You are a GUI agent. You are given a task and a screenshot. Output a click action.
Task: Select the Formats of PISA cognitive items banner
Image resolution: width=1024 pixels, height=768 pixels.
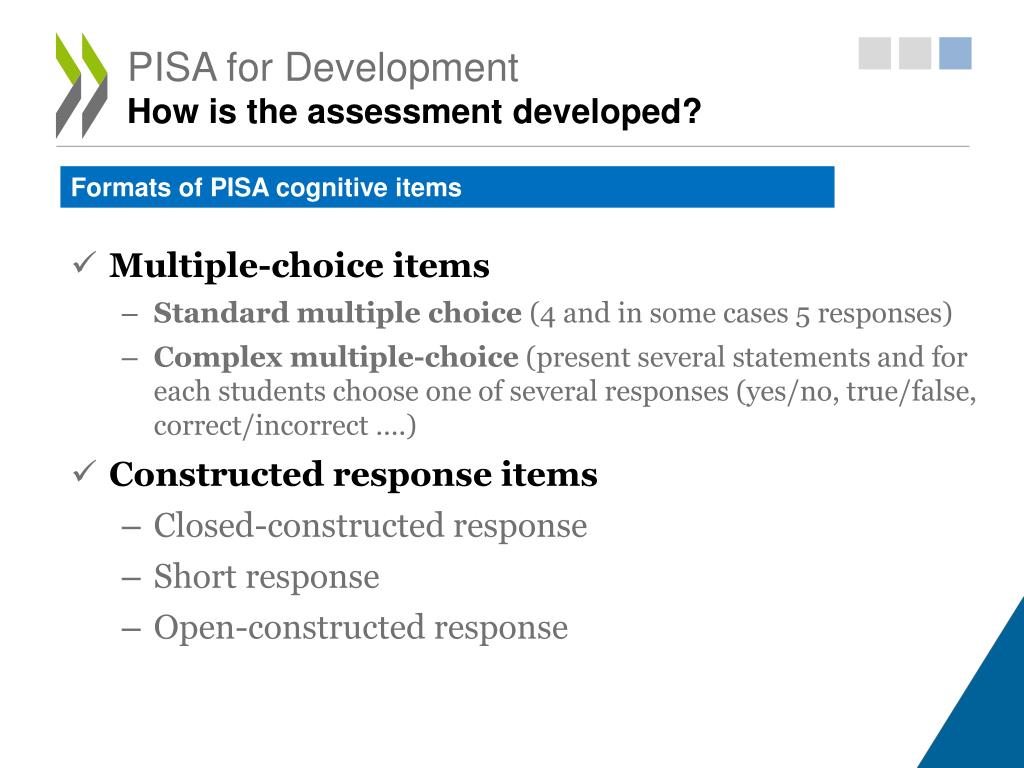pos(447,187)
